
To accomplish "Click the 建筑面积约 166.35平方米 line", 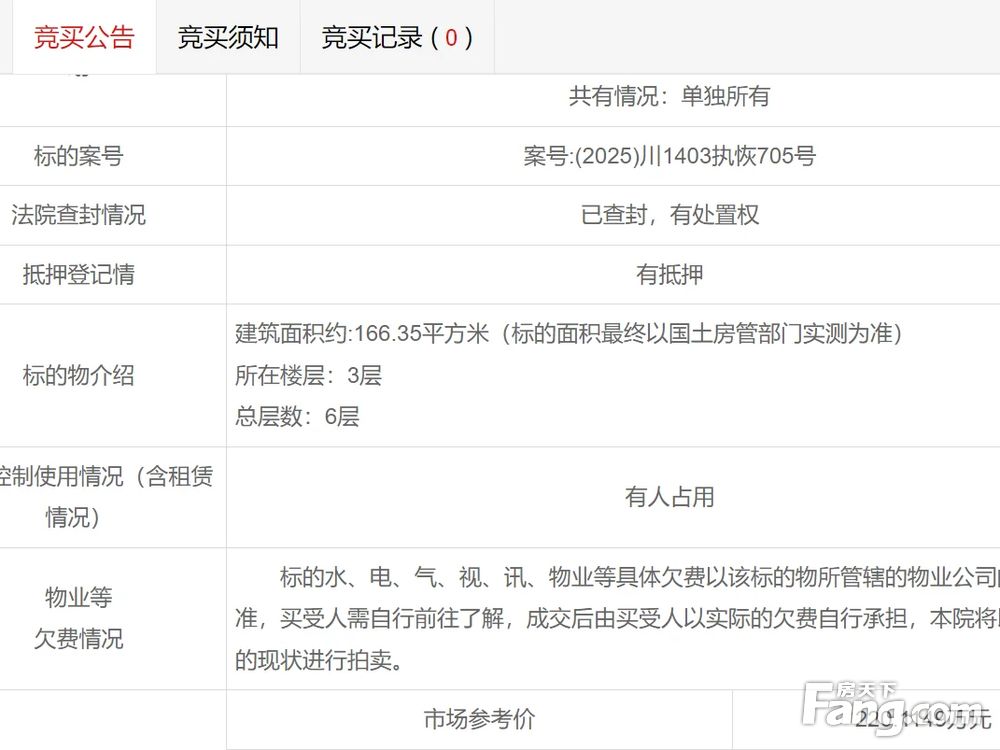I will click(x=568, y=334).
